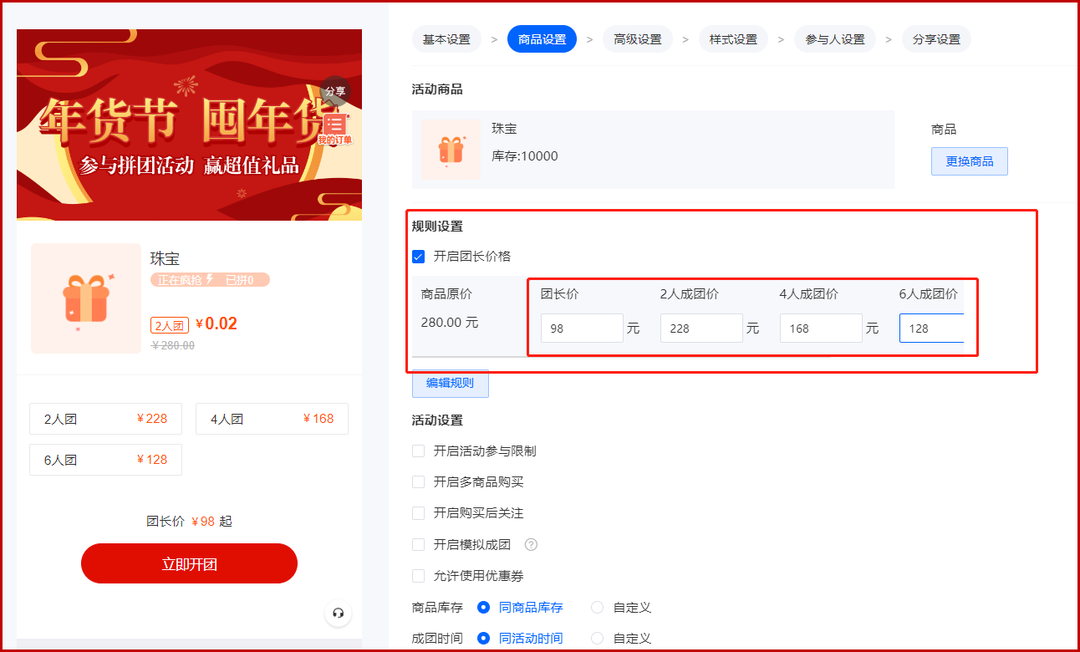
Task: Open 我的订单 from the banner icon
Action: tap(335, 130)
